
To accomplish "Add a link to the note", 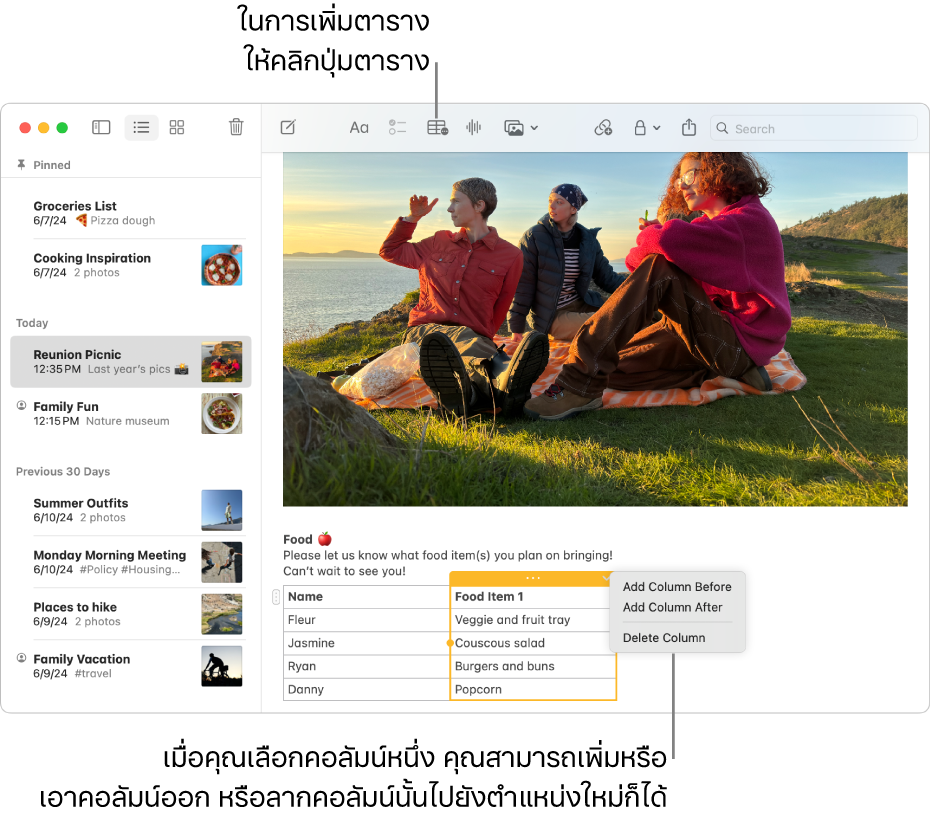I will click(603, 128).
